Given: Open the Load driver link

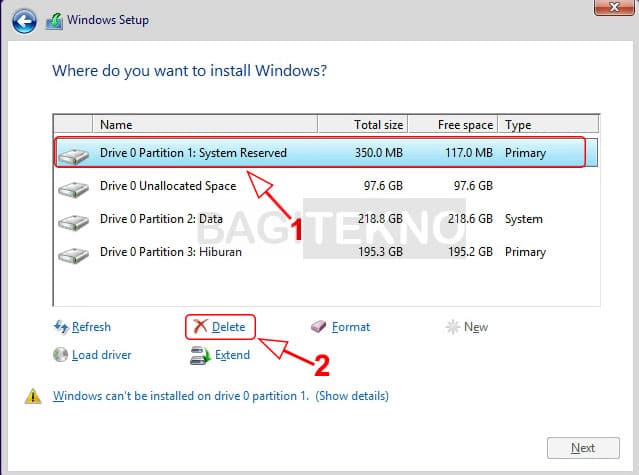Looking at the screenshot, I should point(101,355).
